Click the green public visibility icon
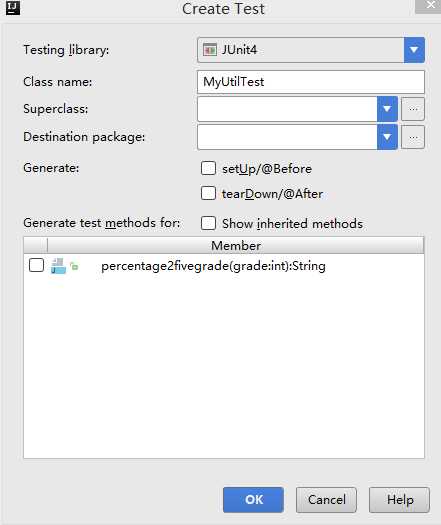 pos(74,266)
